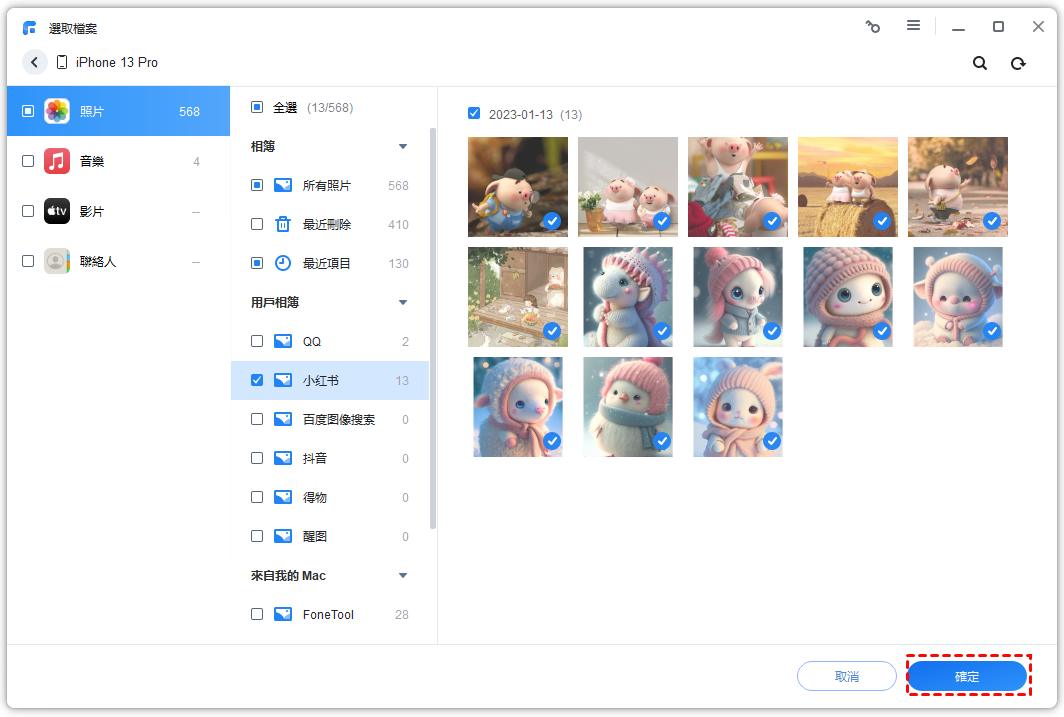Uncheck the 2023-01-13 date group checkbox
This screenshot has height=717, width=1064.
click(474, 114)
